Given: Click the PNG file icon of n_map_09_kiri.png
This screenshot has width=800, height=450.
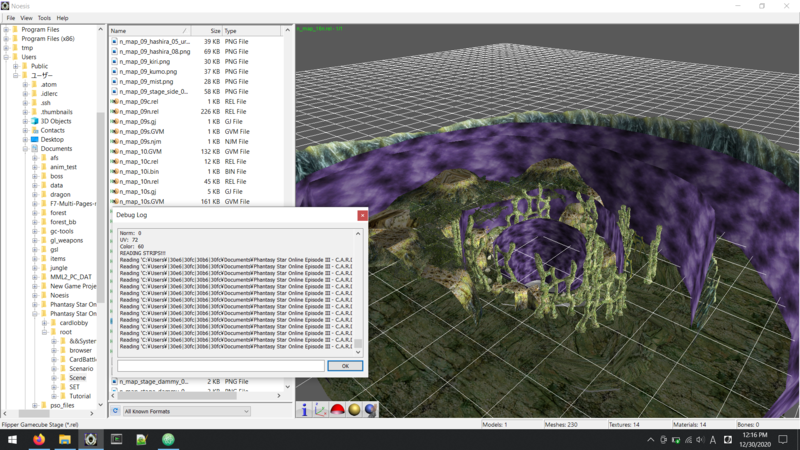Looking at the screenshot, I should pos(115,61).
